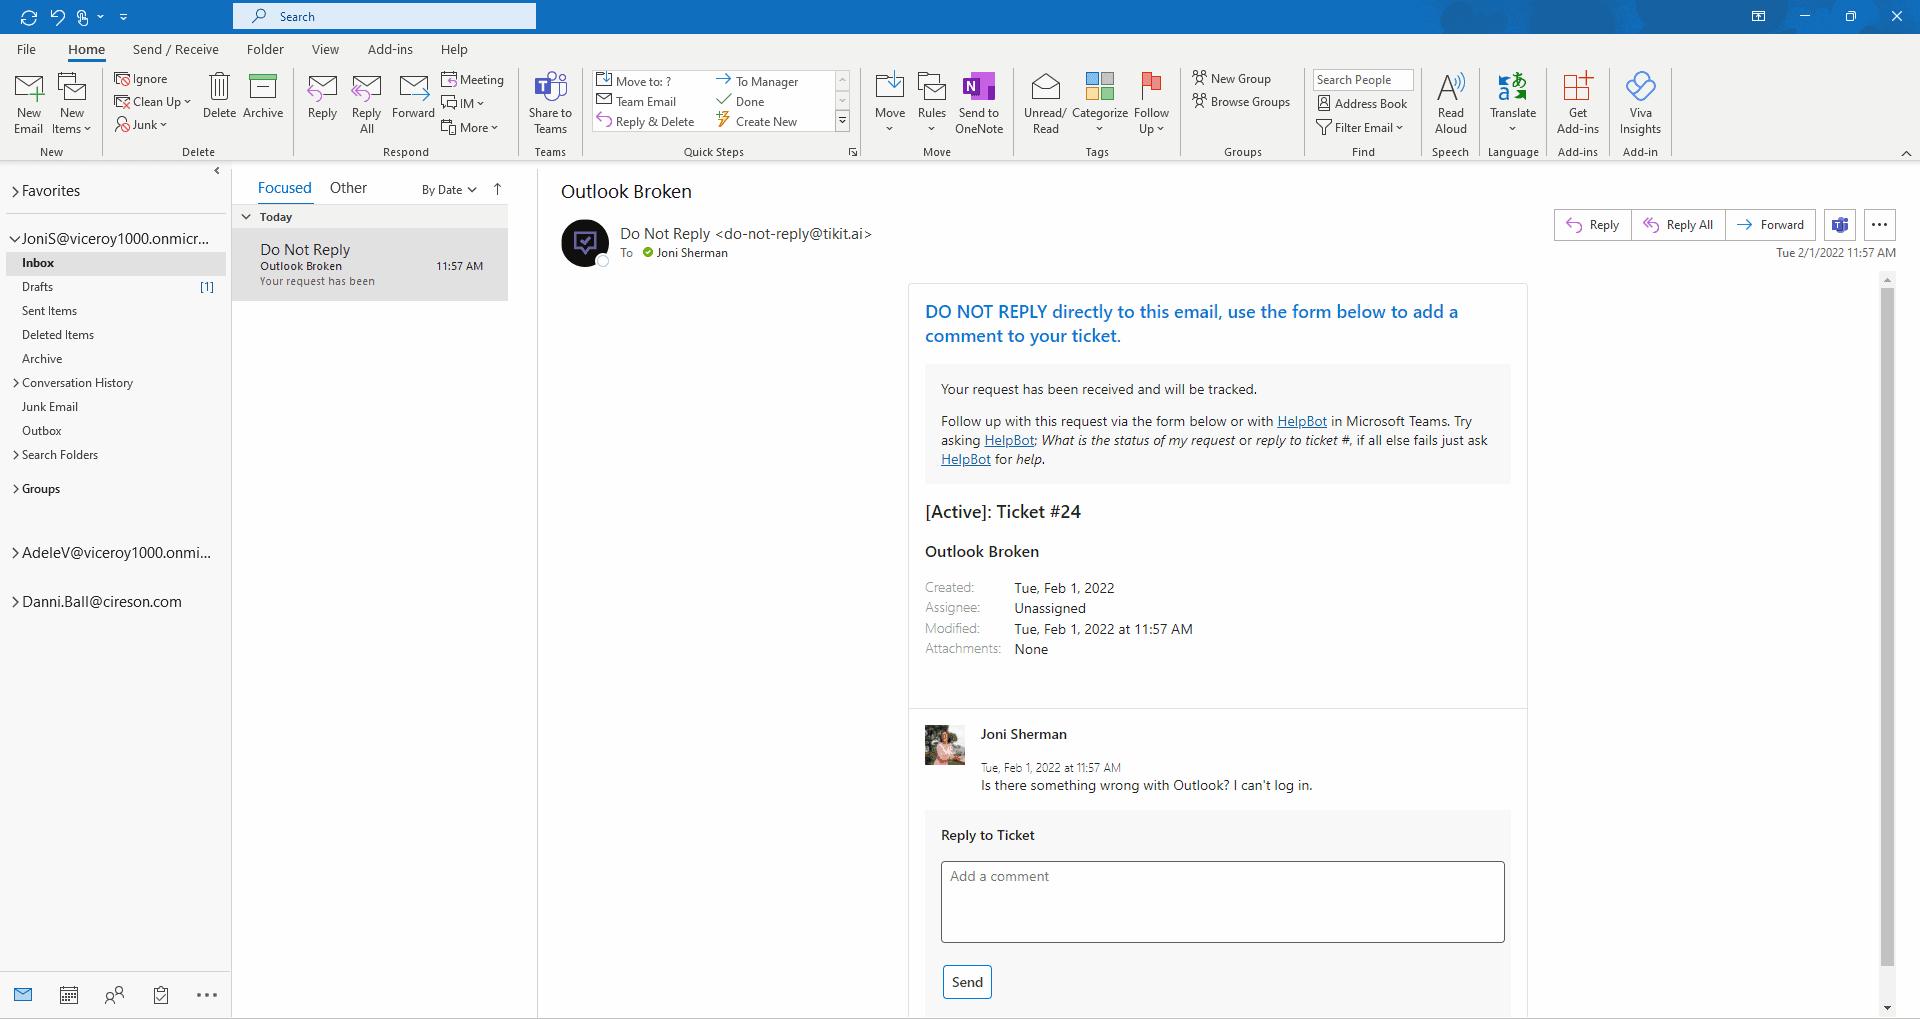This screenshot has height=1019, width=1920.
Task: Open the Sent Items folder
Action: (116, 311)
